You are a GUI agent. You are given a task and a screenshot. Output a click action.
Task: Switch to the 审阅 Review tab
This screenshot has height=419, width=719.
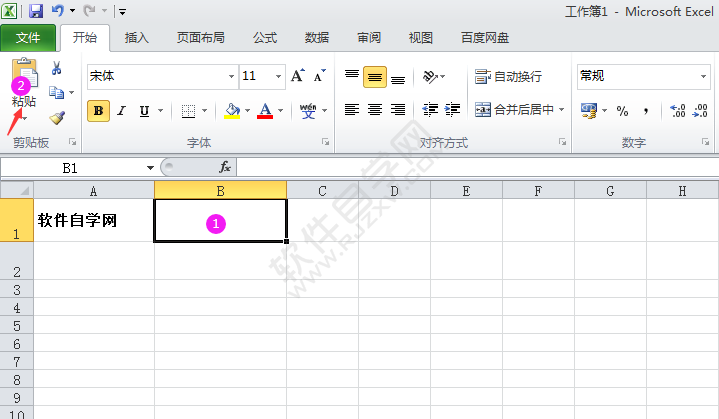[369, 38]
